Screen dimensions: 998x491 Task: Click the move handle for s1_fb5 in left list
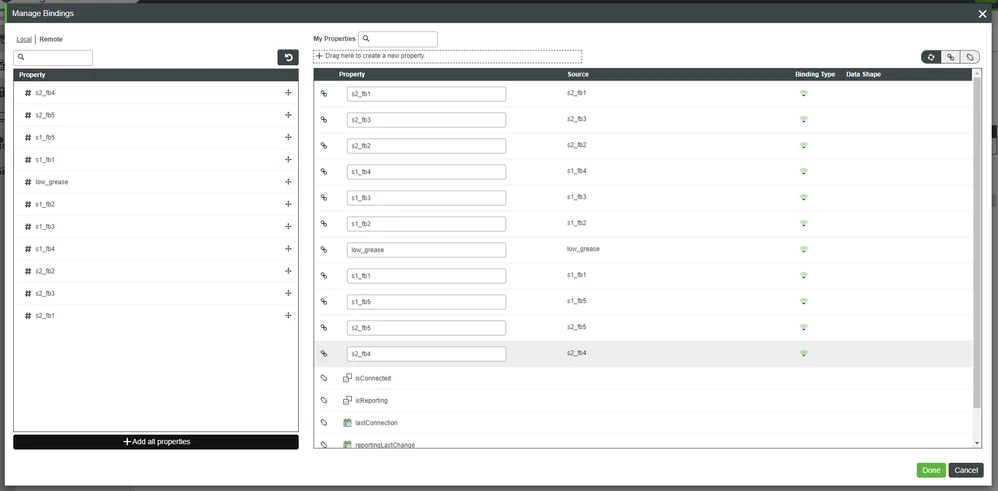pos(288,137)
